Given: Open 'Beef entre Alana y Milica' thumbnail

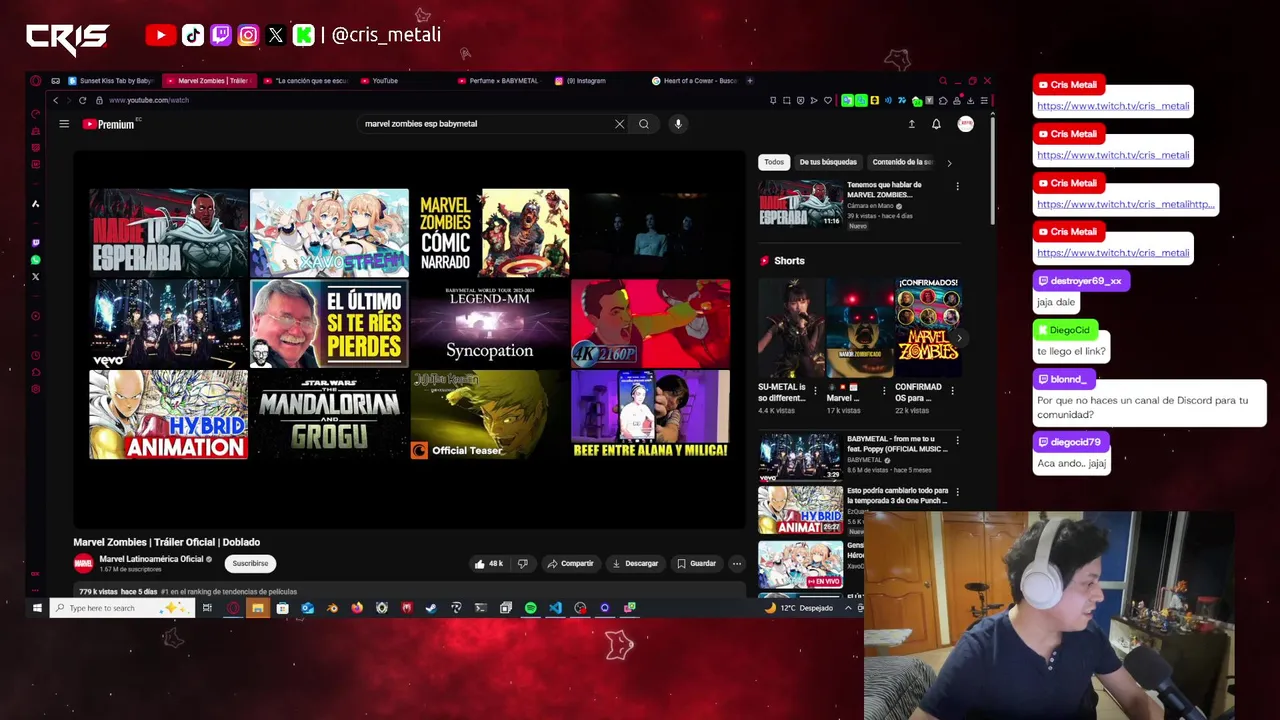Looking at the screenshot, I should (x=650, y=415).
